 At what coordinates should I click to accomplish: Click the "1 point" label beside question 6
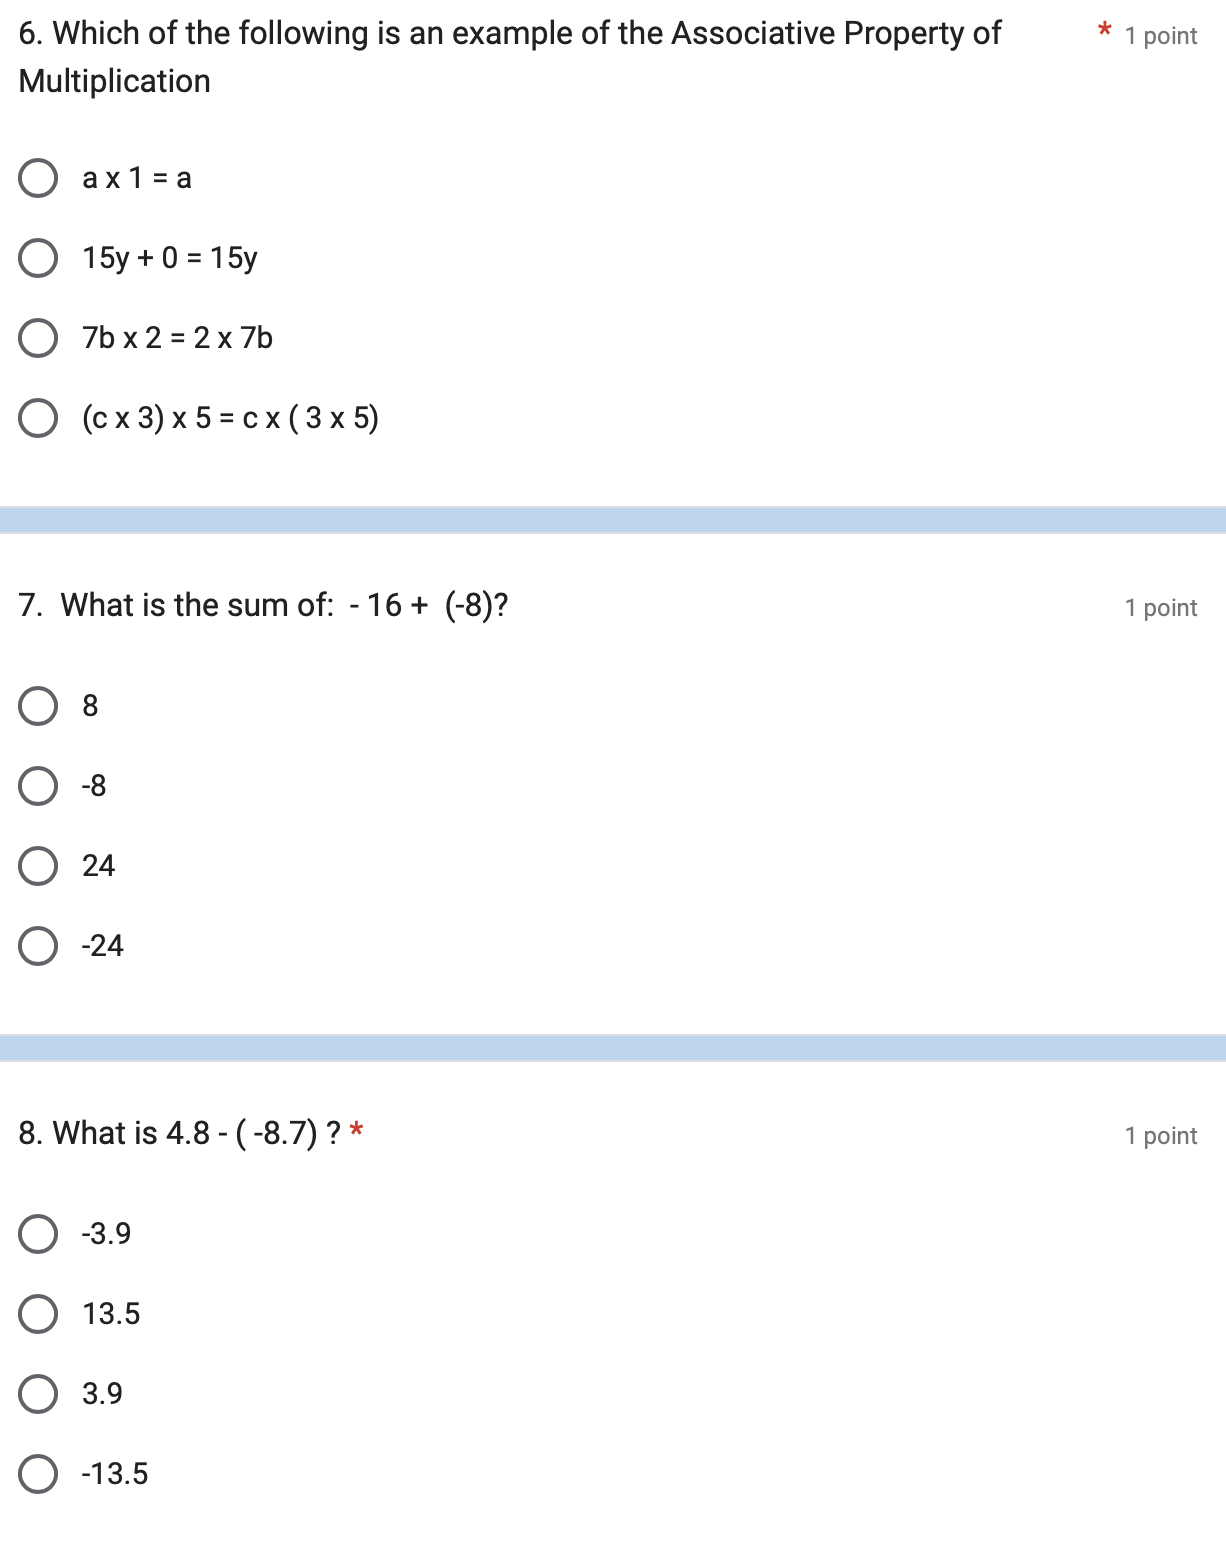[1160, 34]
